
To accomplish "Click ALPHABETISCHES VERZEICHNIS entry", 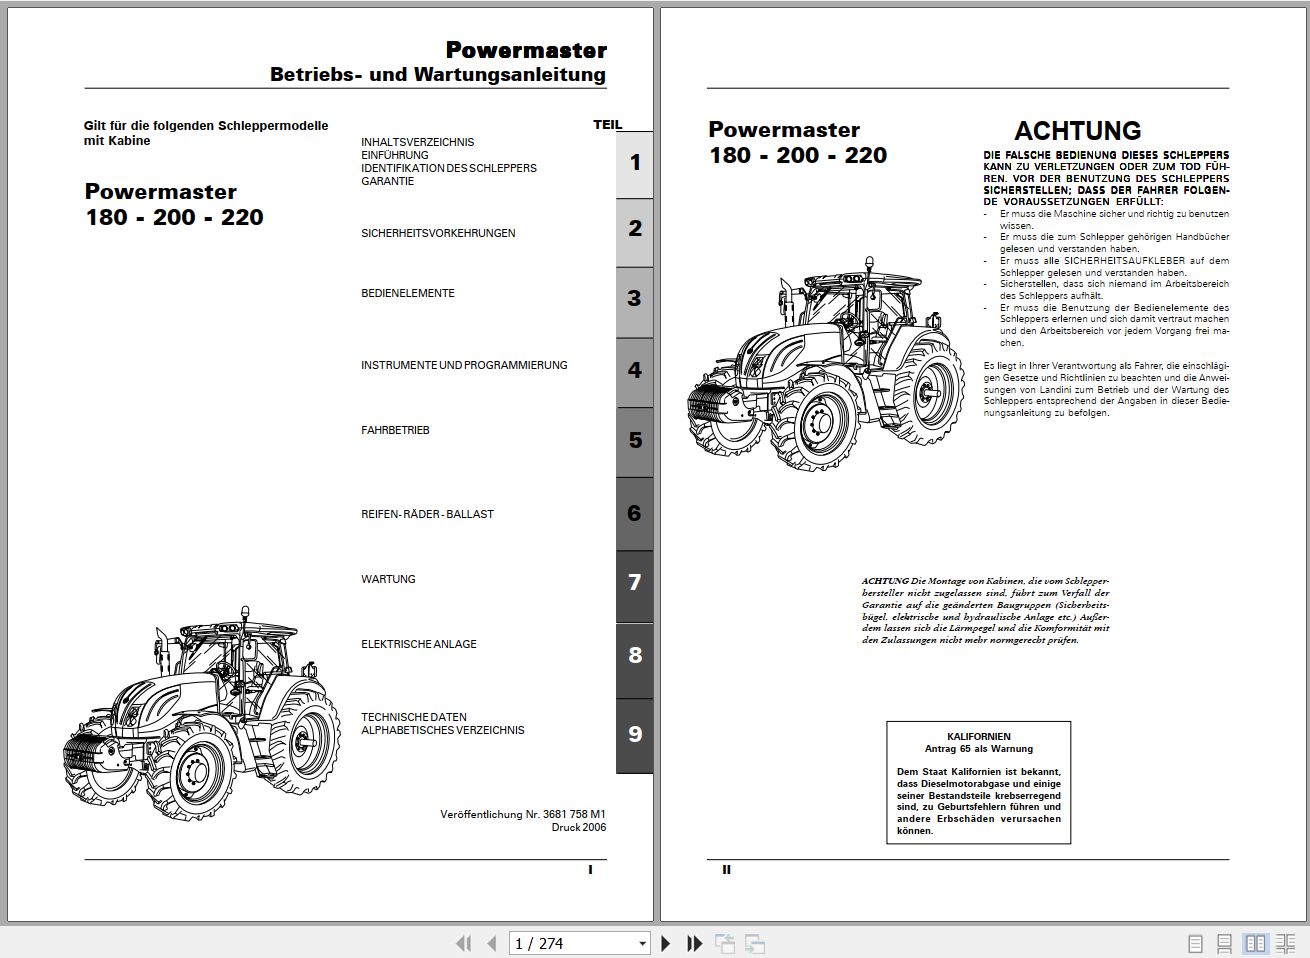I will (x=443, y=730).
